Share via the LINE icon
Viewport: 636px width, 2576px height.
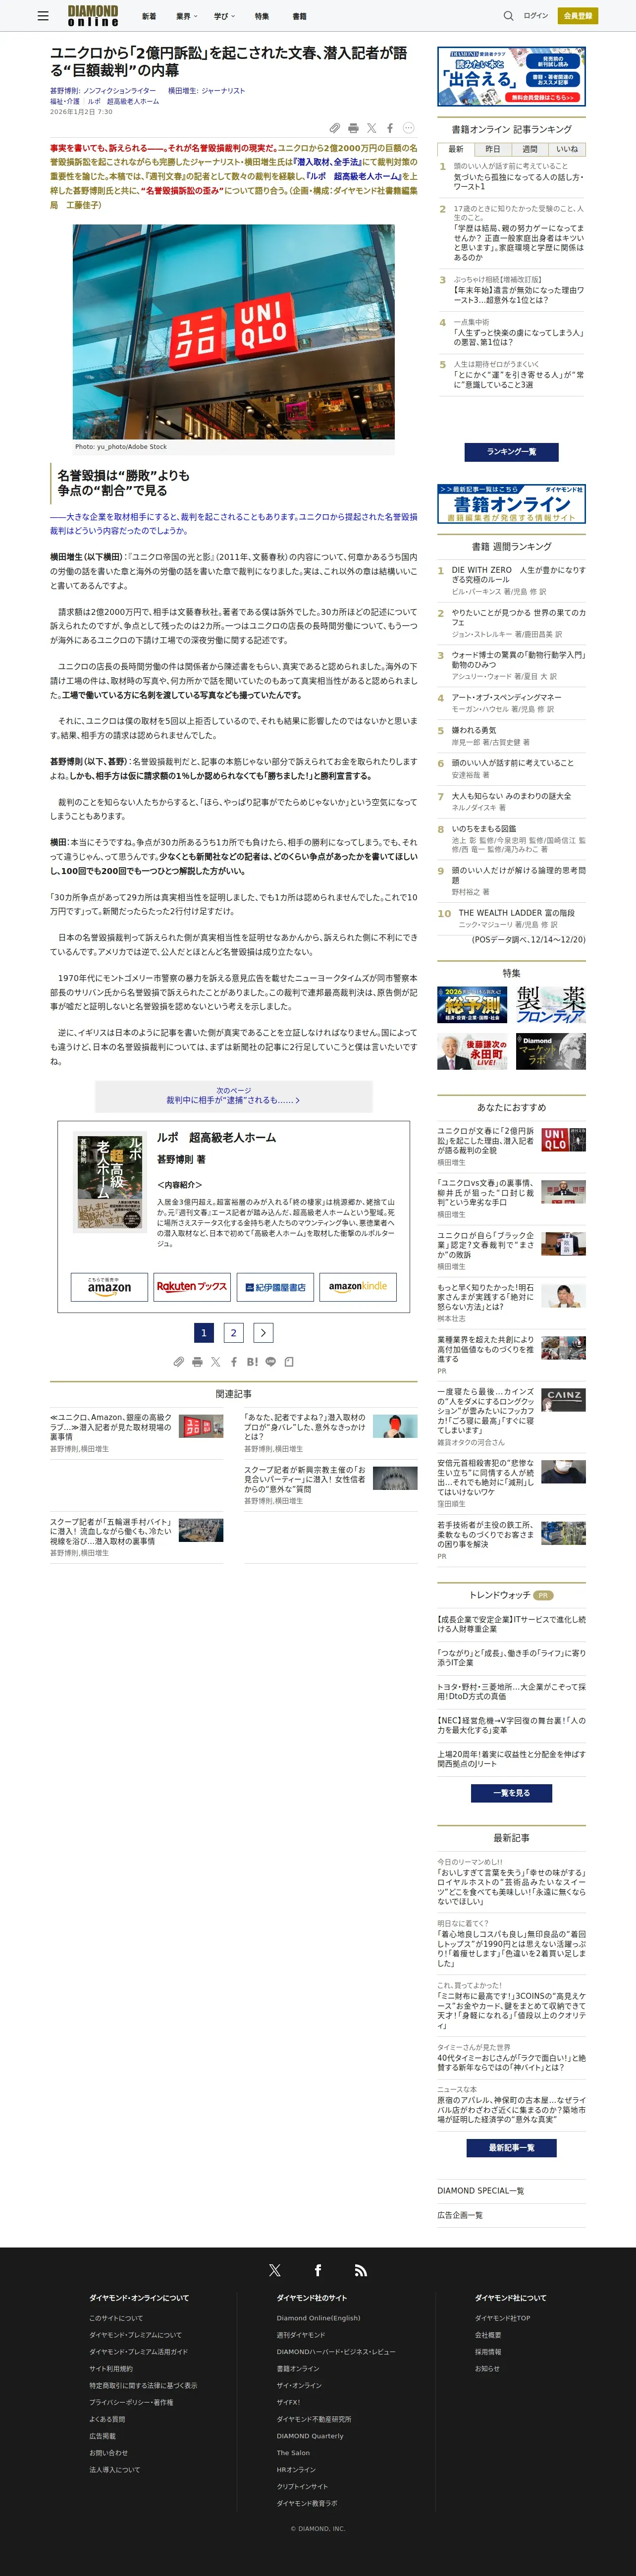click(x=270, y=1362)
